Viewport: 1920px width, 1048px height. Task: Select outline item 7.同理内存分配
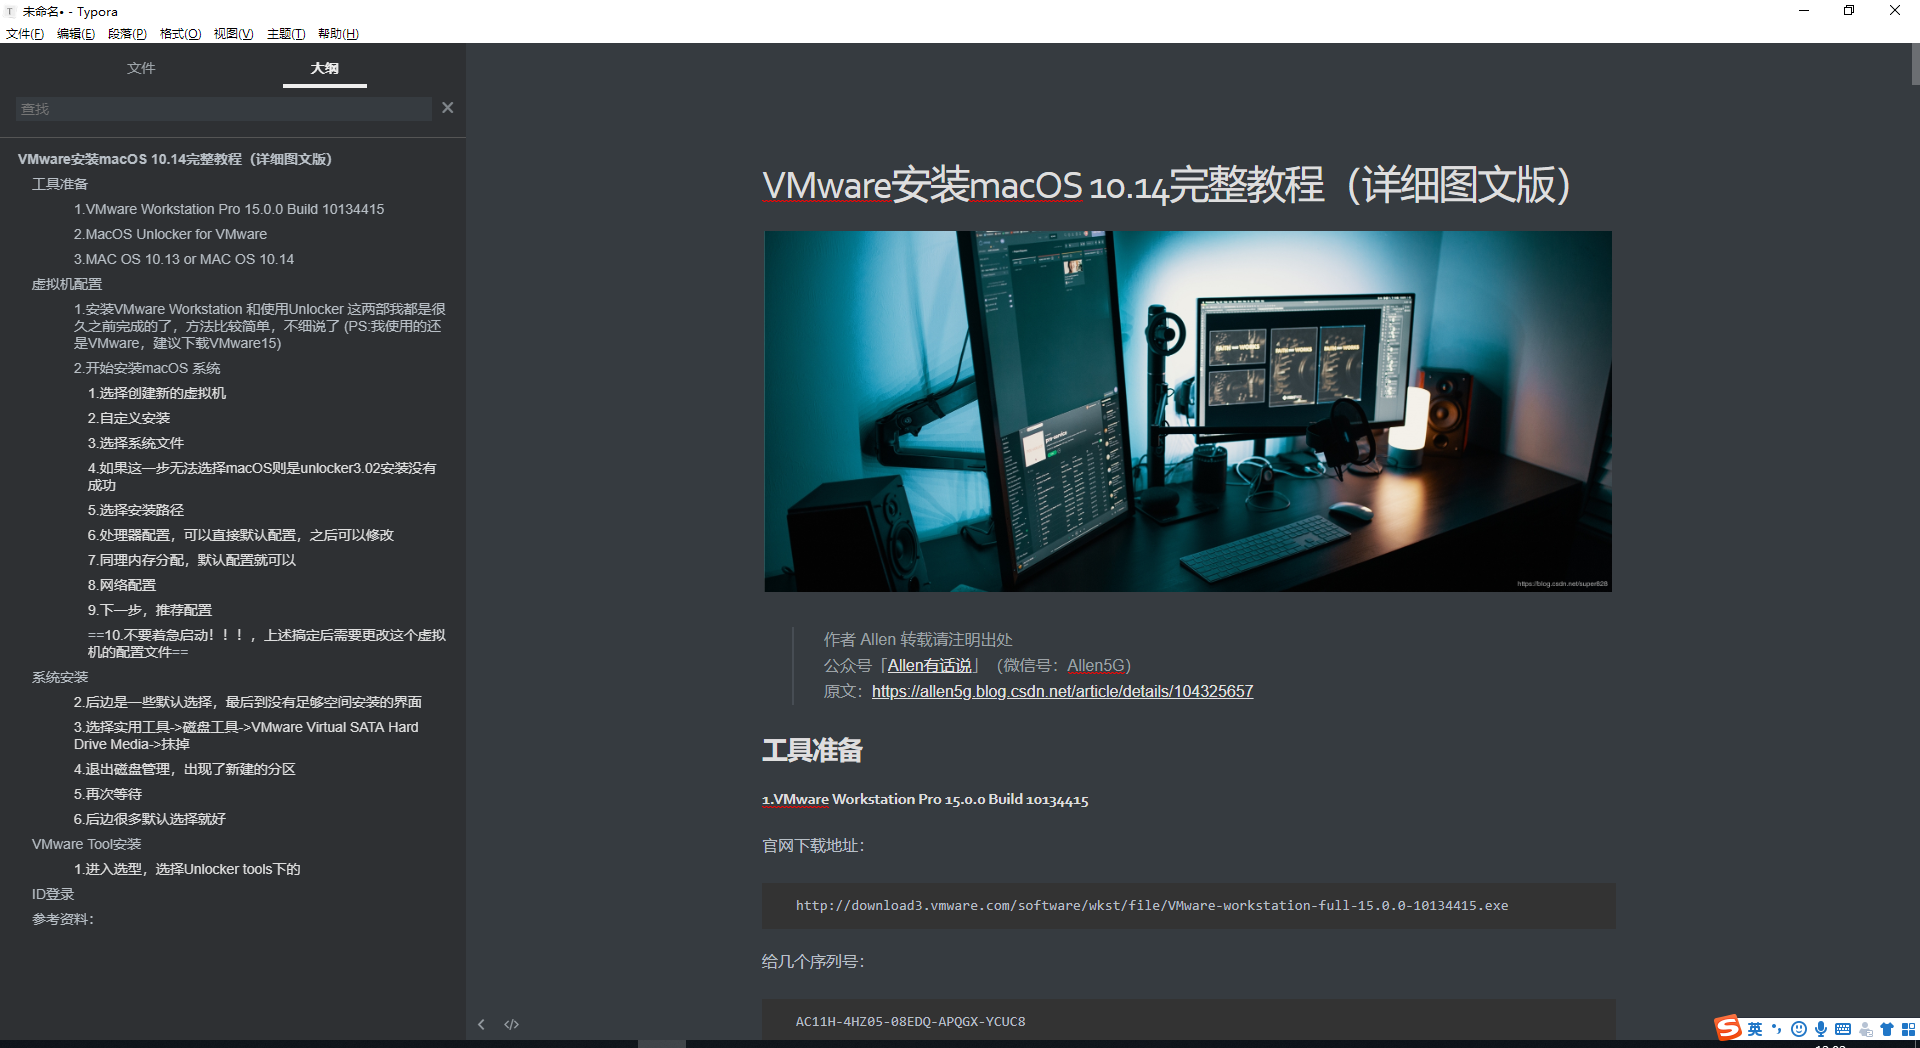click(x=192, y=560)
